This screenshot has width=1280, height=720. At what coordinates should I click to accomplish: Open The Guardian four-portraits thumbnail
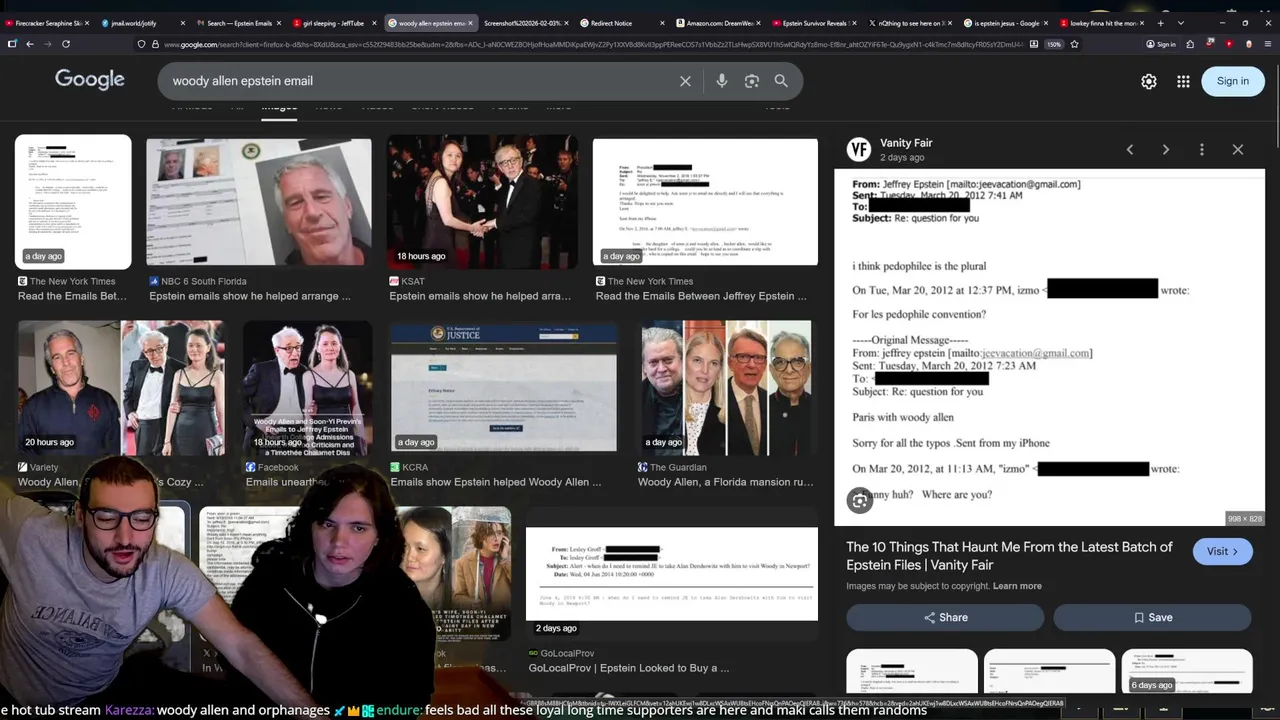pyautogui.click(x=726, y=388)
